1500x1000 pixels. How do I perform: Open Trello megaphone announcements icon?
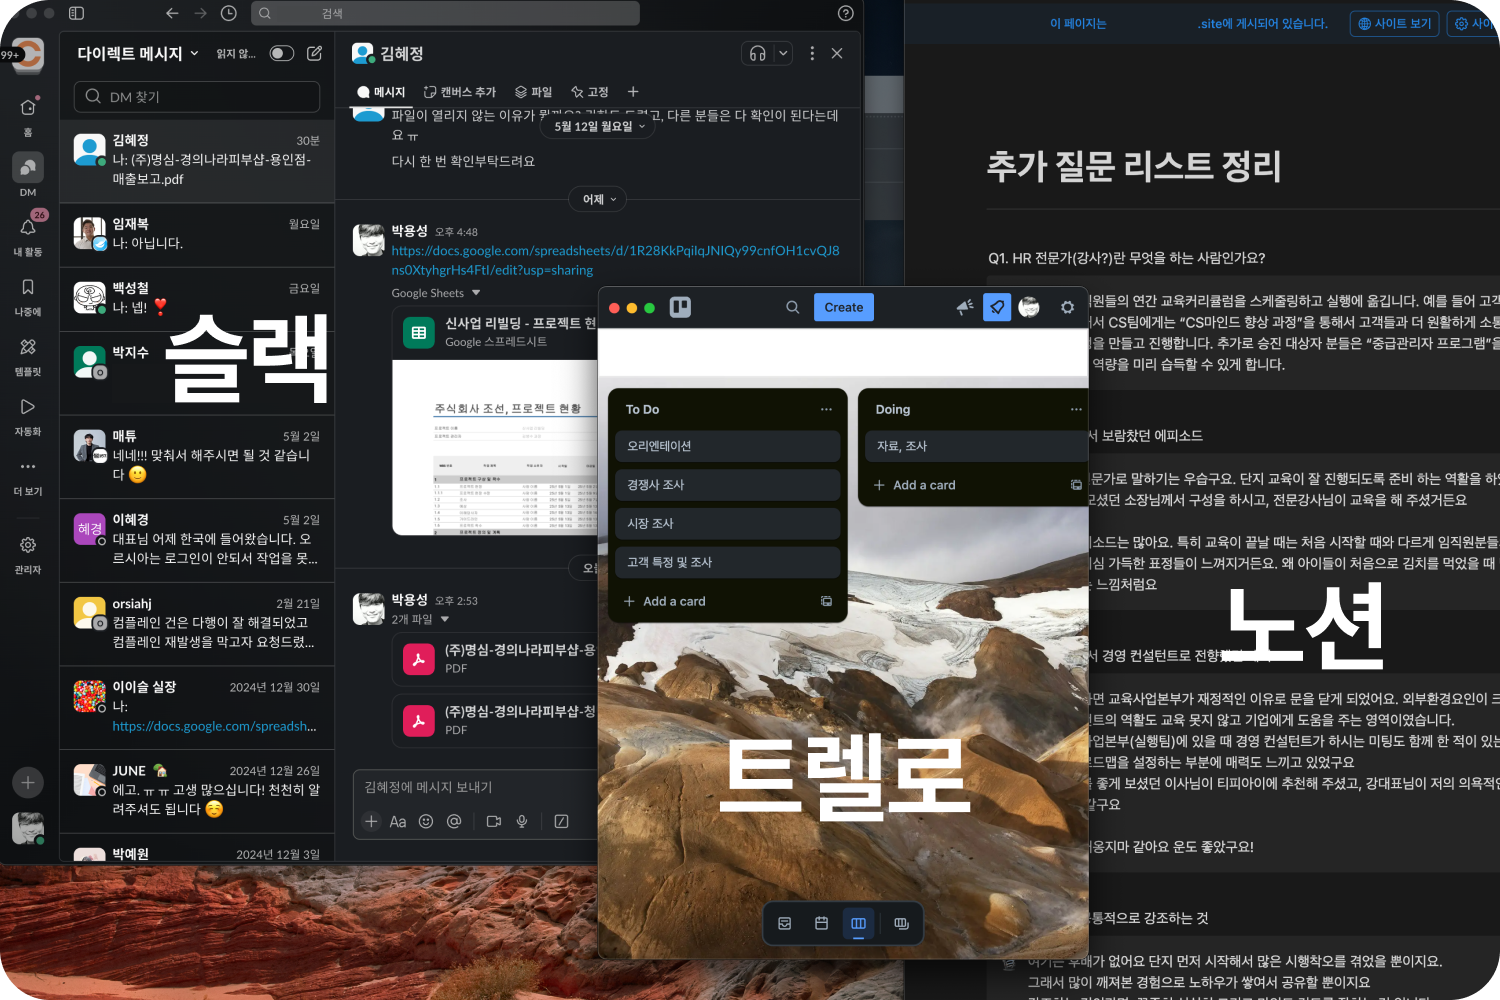[x=964, y=307]
